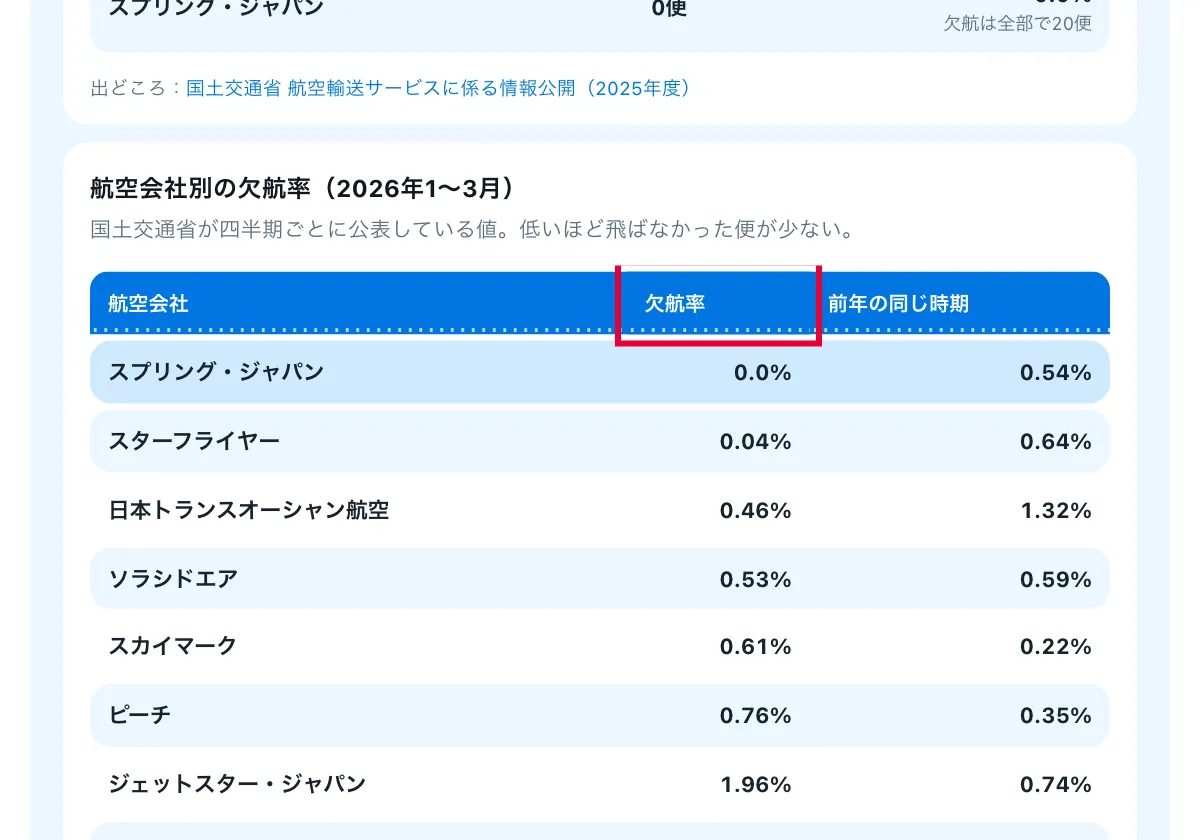Click the 0便 value in the top card
This screenshot has width=1200, height=840.
click(669, 10)
